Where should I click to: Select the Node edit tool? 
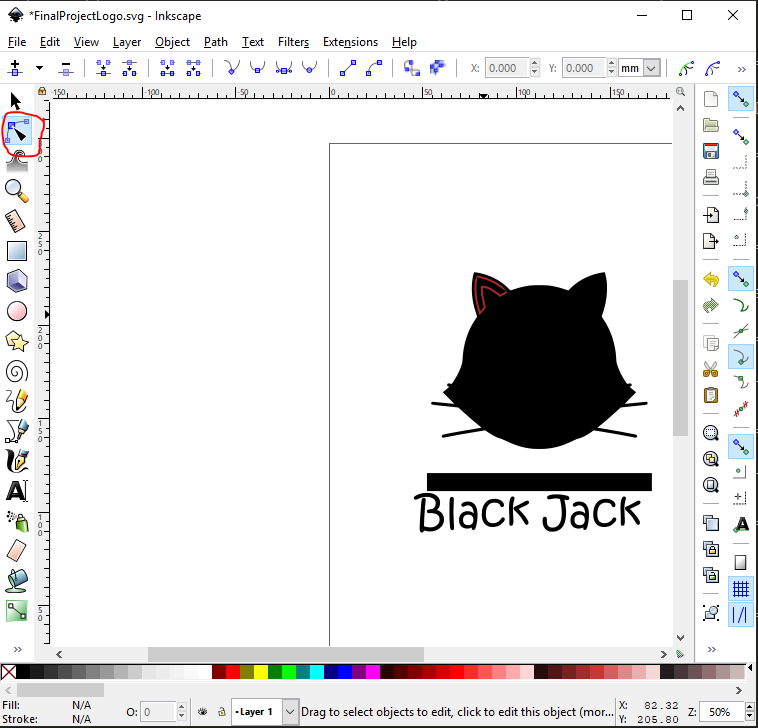pyautogui.click(x=17, y=131)
